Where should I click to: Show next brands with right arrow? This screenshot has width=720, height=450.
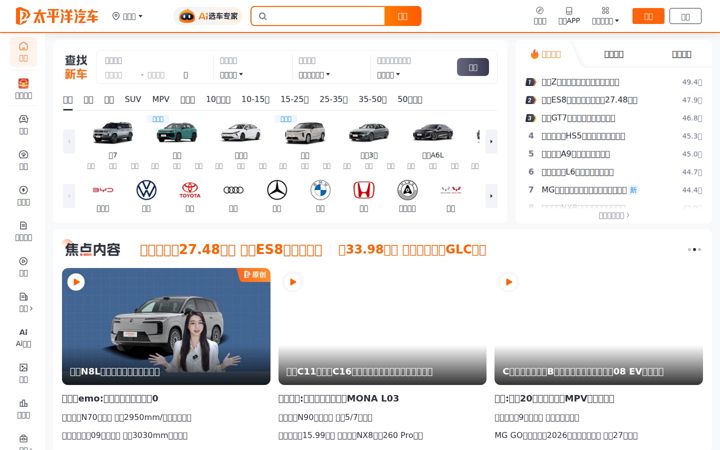tap(491, 196)
